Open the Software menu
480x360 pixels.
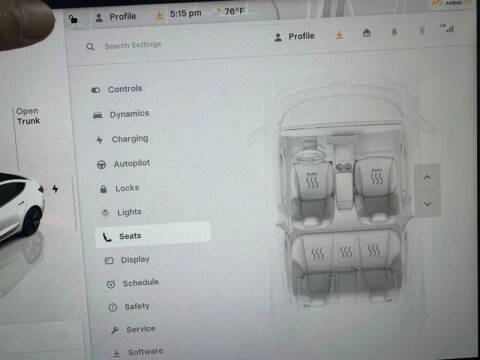[137, 352]
